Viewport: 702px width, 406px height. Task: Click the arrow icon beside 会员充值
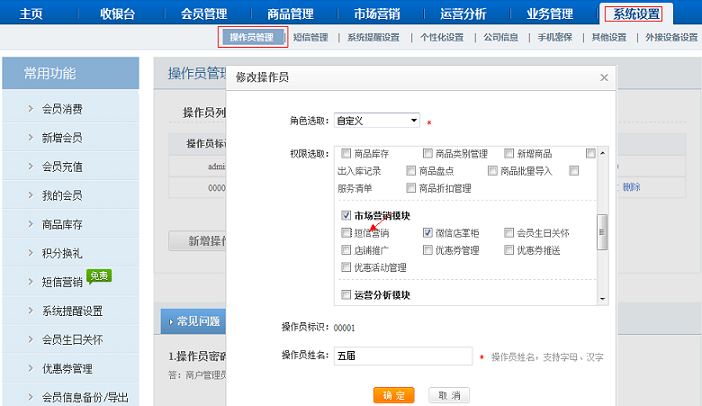30,166
